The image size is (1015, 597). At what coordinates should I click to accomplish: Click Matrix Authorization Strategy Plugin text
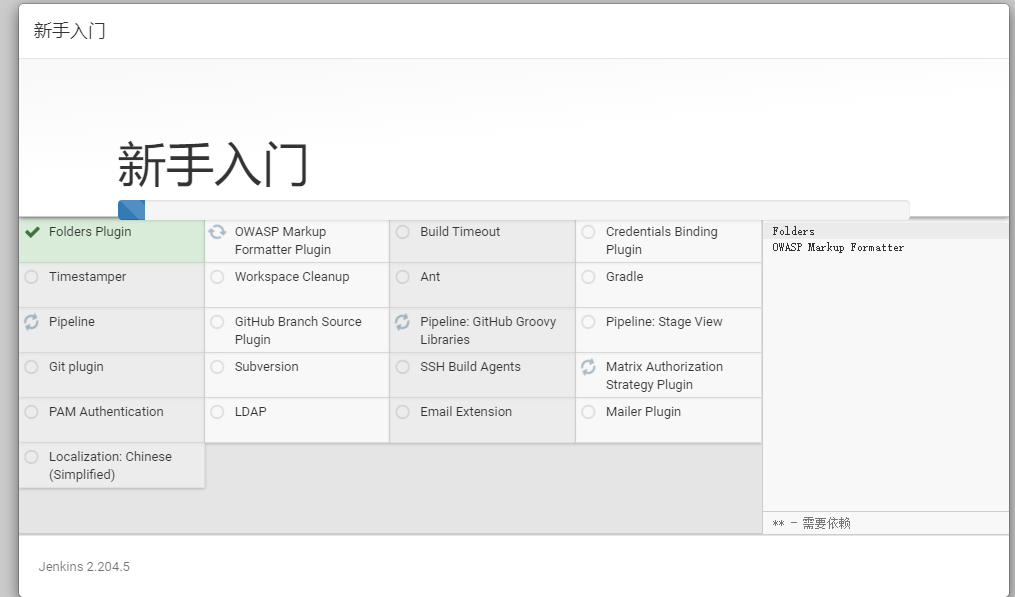point(664,376)
